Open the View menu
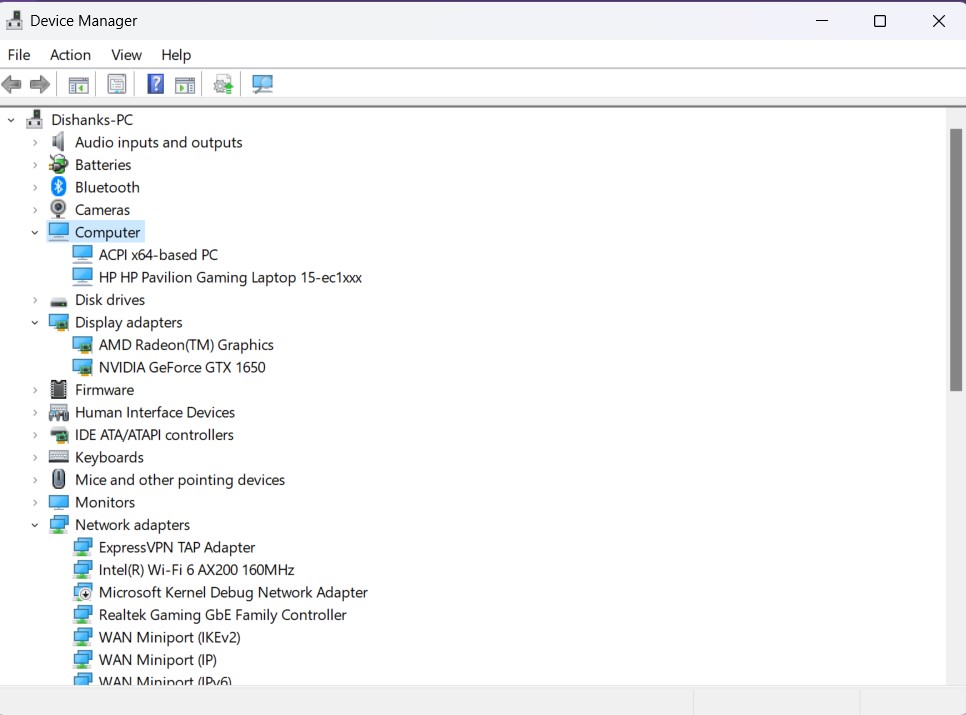 pyautogui.click(x=126, y=55)
